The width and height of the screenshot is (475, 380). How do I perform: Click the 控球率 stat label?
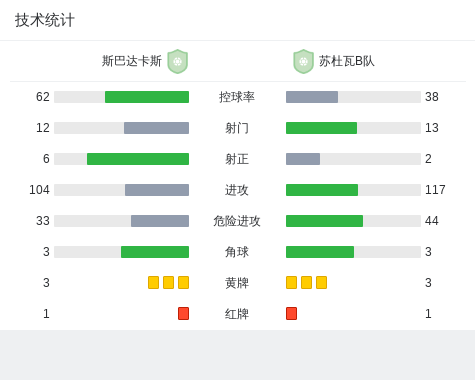[x=237, y=97]
